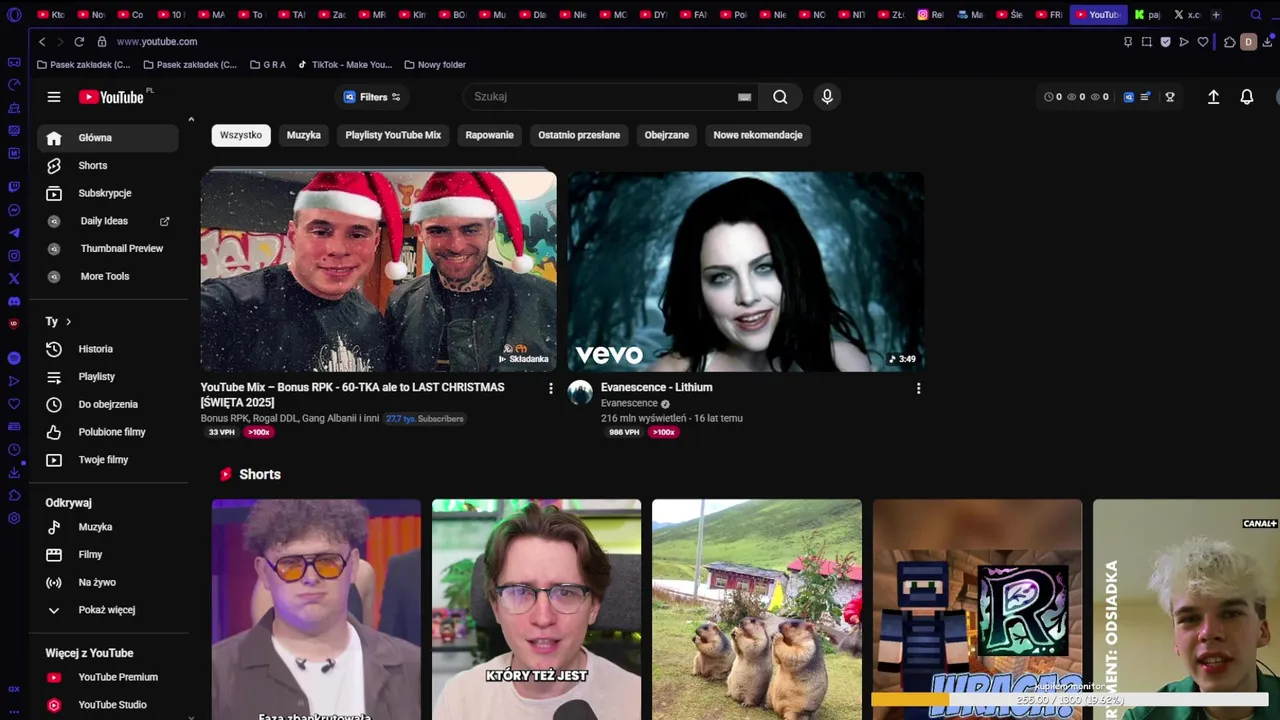This screenshot has height=720, width=1280.
Task: Reload the page in the browser
Action: pos(79,42)
